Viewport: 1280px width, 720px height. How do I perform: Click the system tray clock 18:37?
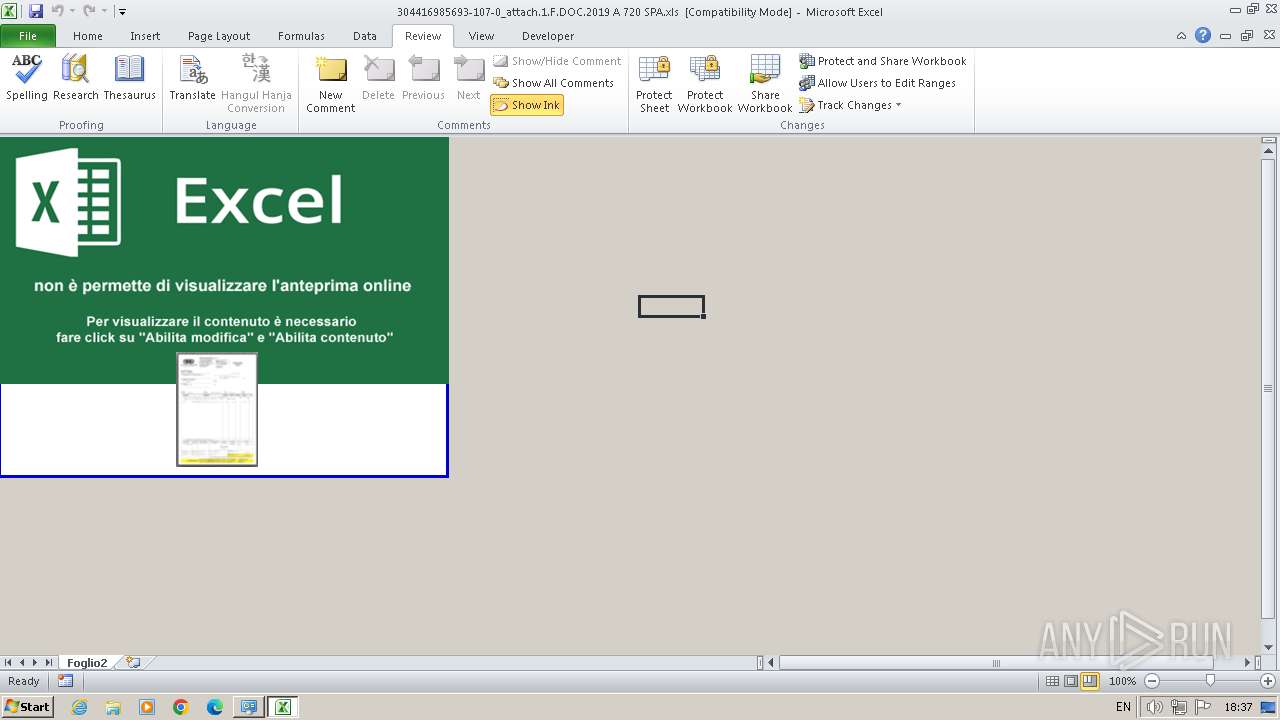click(1238, 707)
